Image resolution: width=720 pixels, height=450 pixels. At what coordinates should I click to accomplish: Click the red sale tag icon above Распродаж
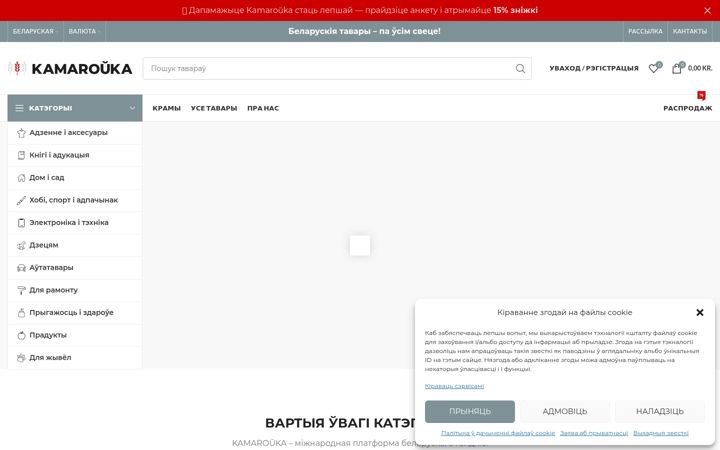pyautogui.click(x=701, y=96)
